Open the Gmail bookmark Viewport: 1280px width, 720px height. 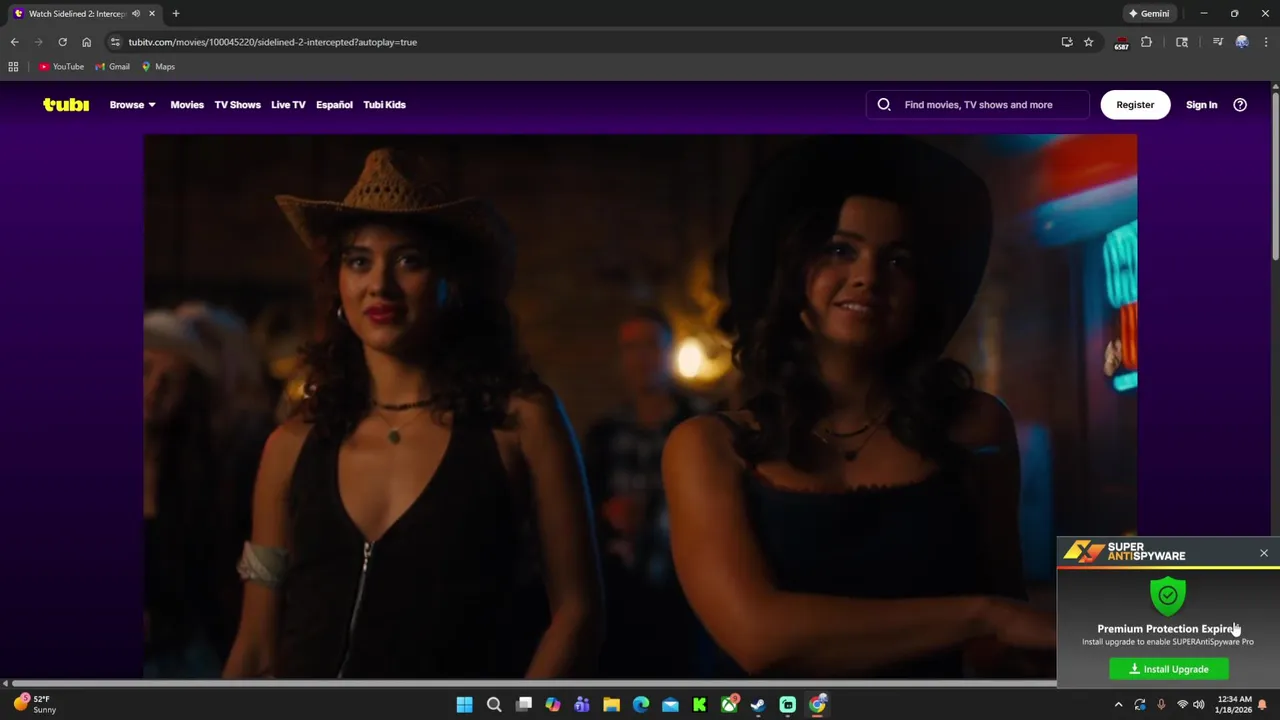click(x=112, y=67)
